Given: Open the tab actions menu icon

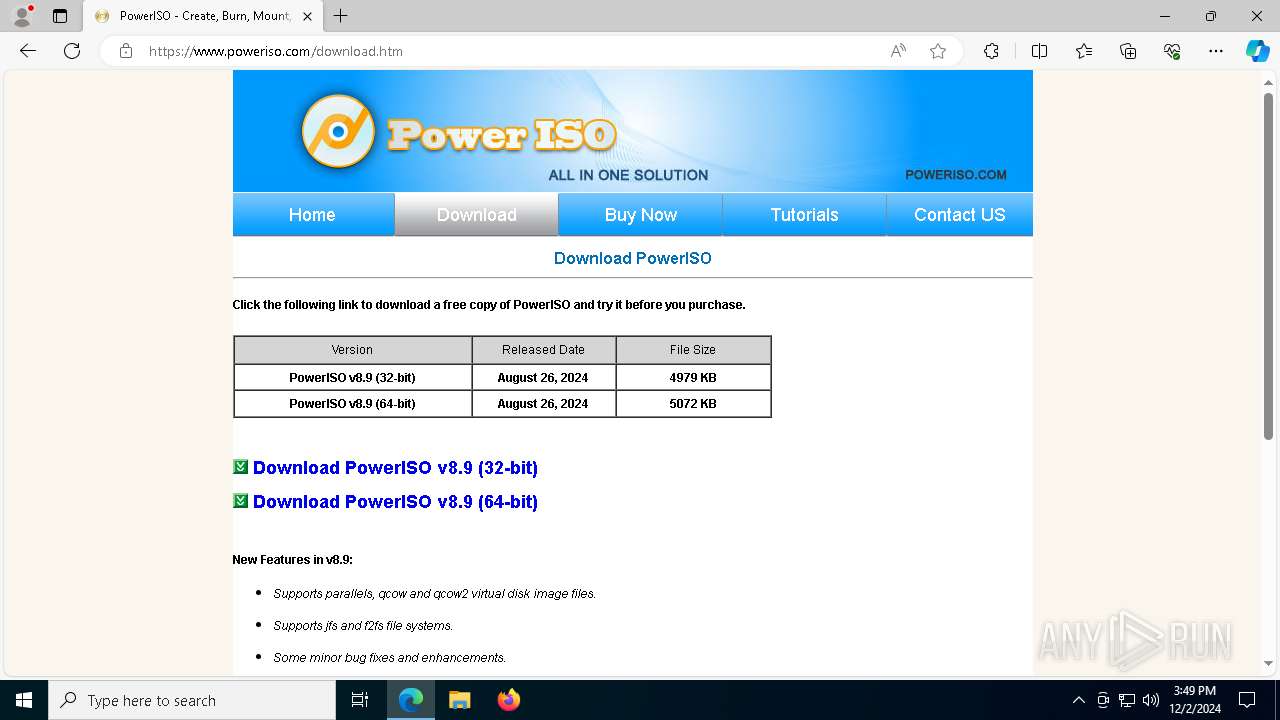Looking at the screenshot, I should point(60,16).
